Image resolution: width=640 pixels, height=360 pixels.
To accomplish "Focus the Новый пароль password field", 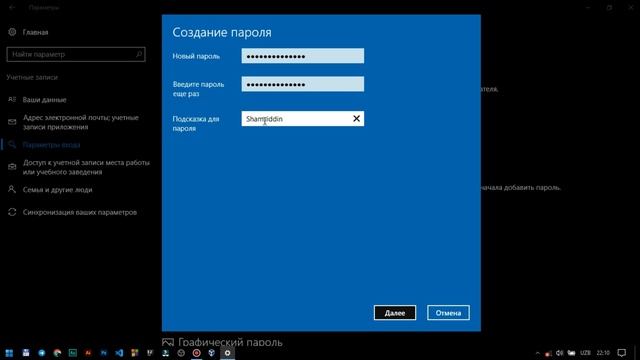I will tap(302, 56).
